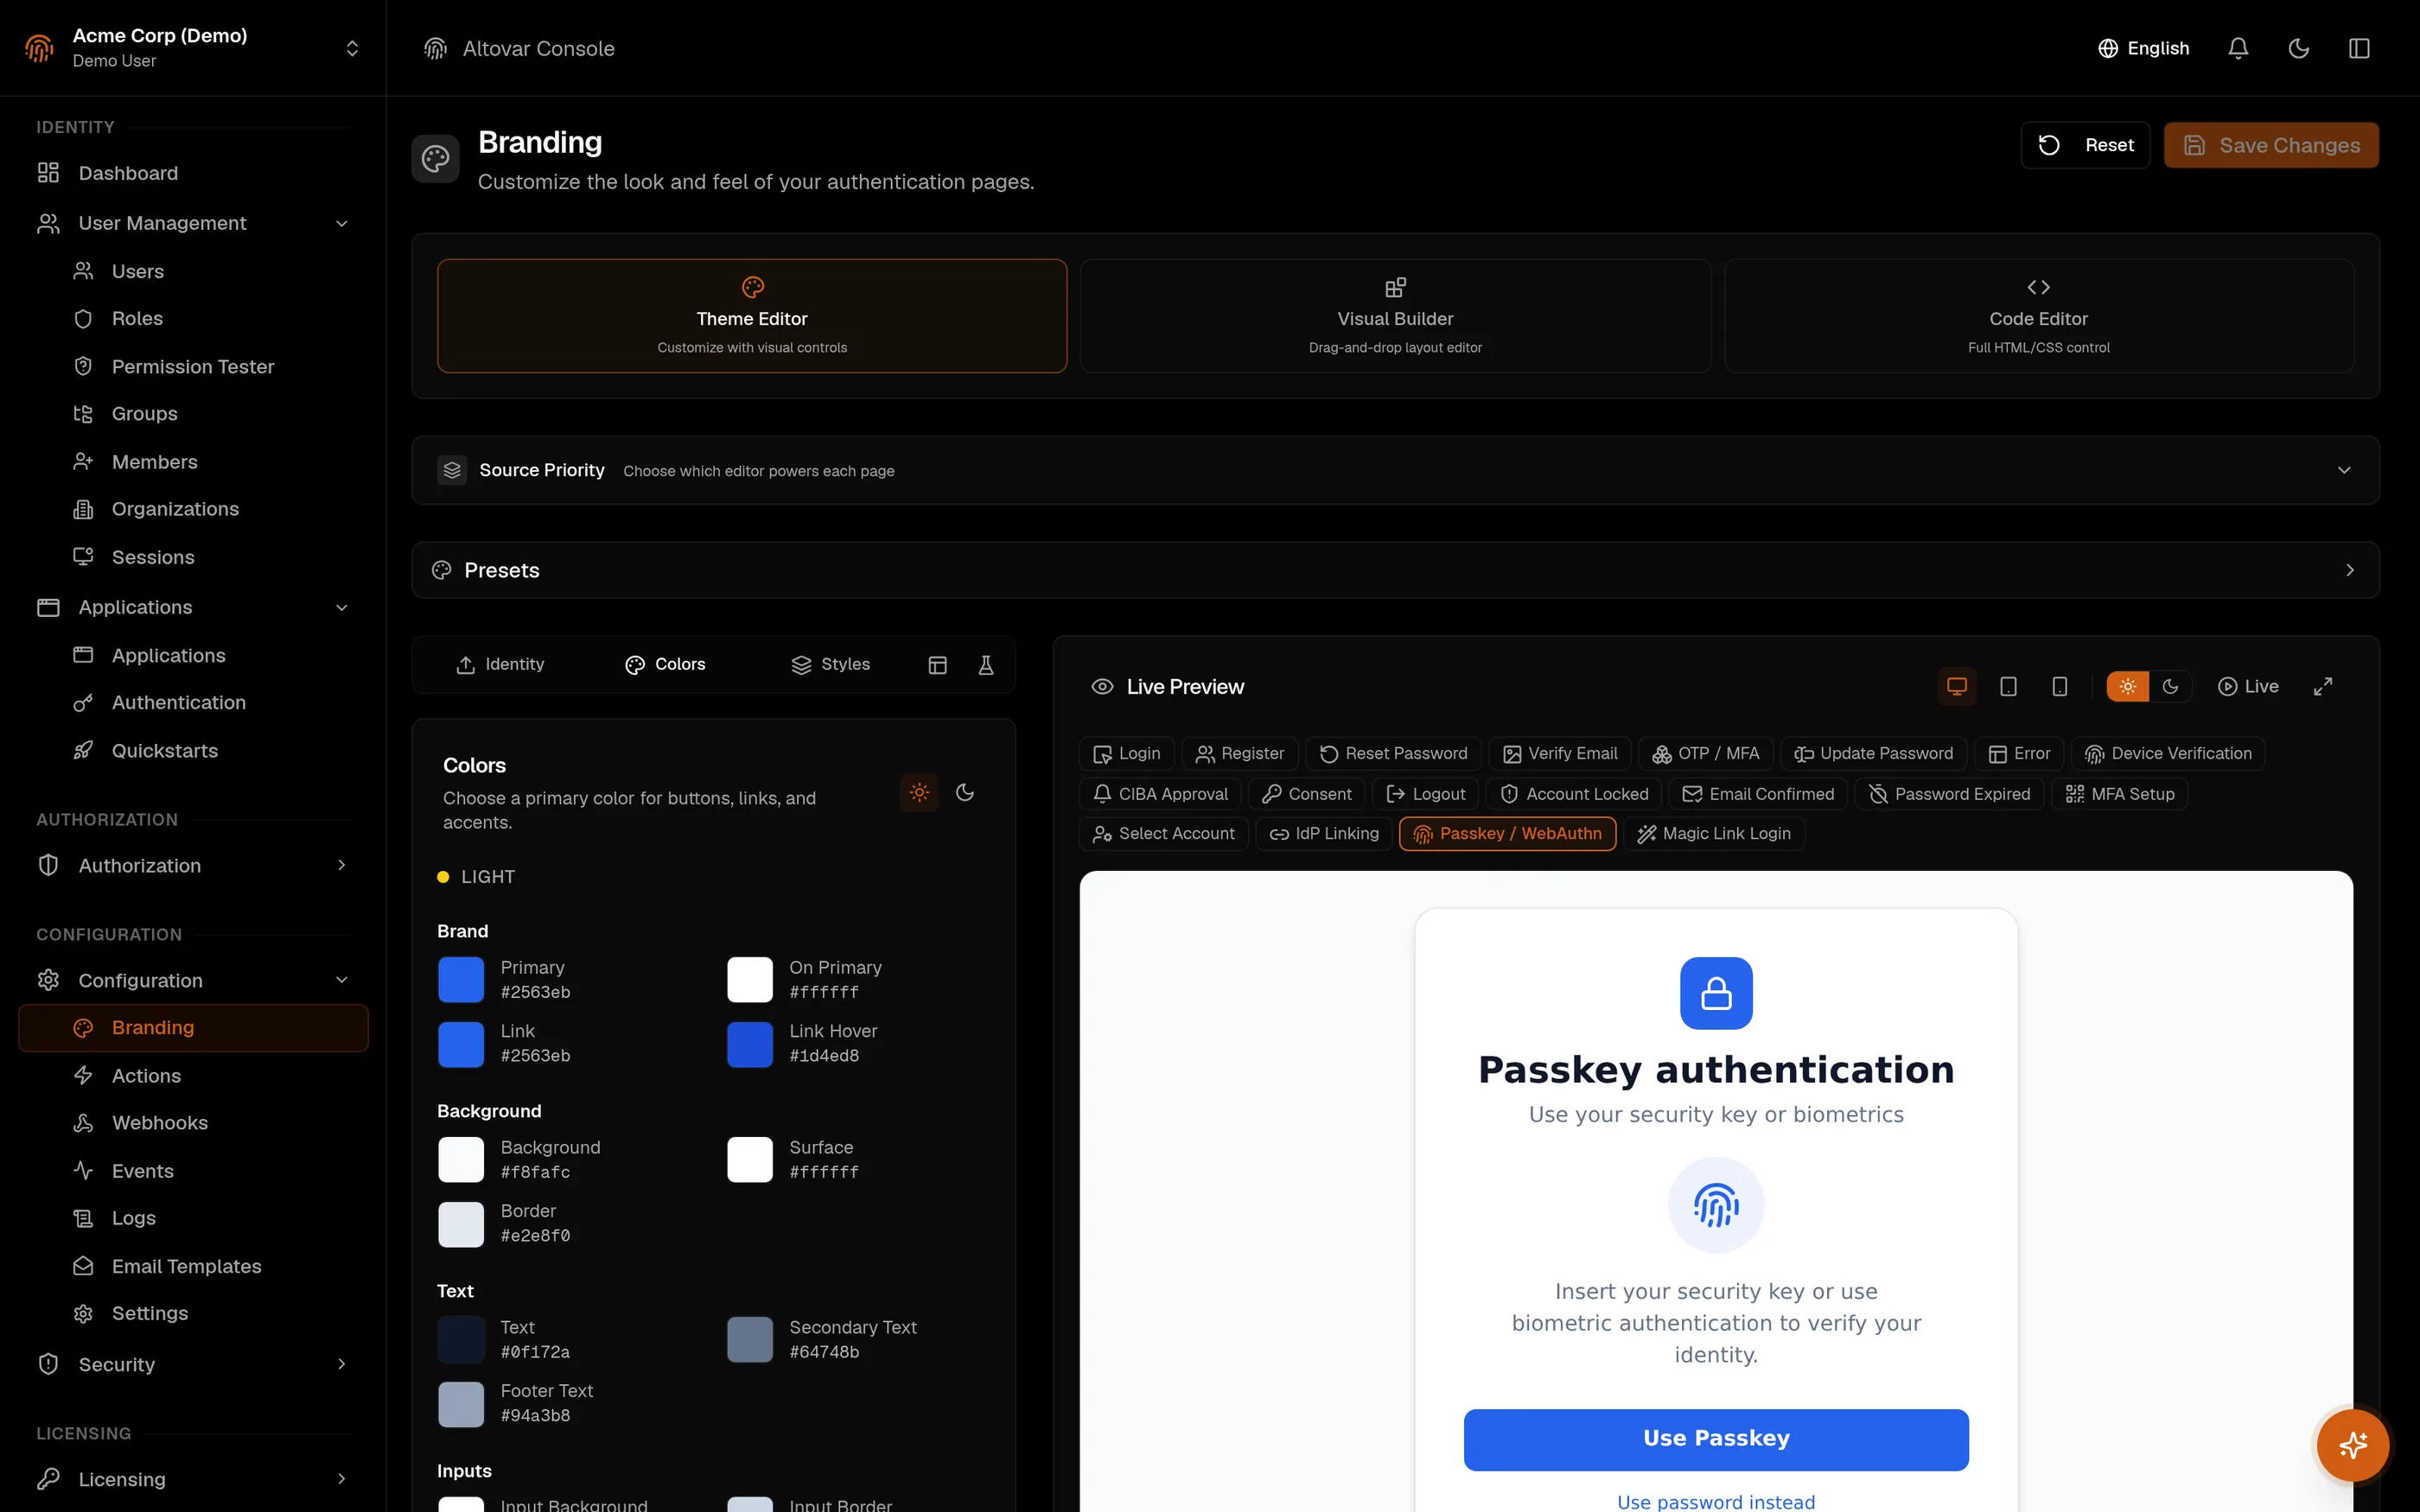The height and width of the screenshot is (1512, 2420).
Task: Click the Branding palette header icon
Action: pyautogui.click(x=436, y=158)
